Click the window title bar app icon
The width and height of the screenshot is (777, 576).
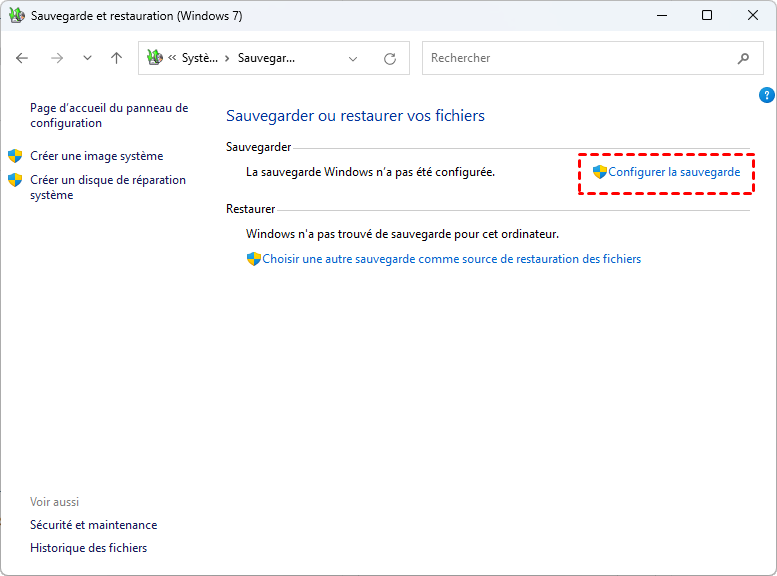tap(17, 15)
